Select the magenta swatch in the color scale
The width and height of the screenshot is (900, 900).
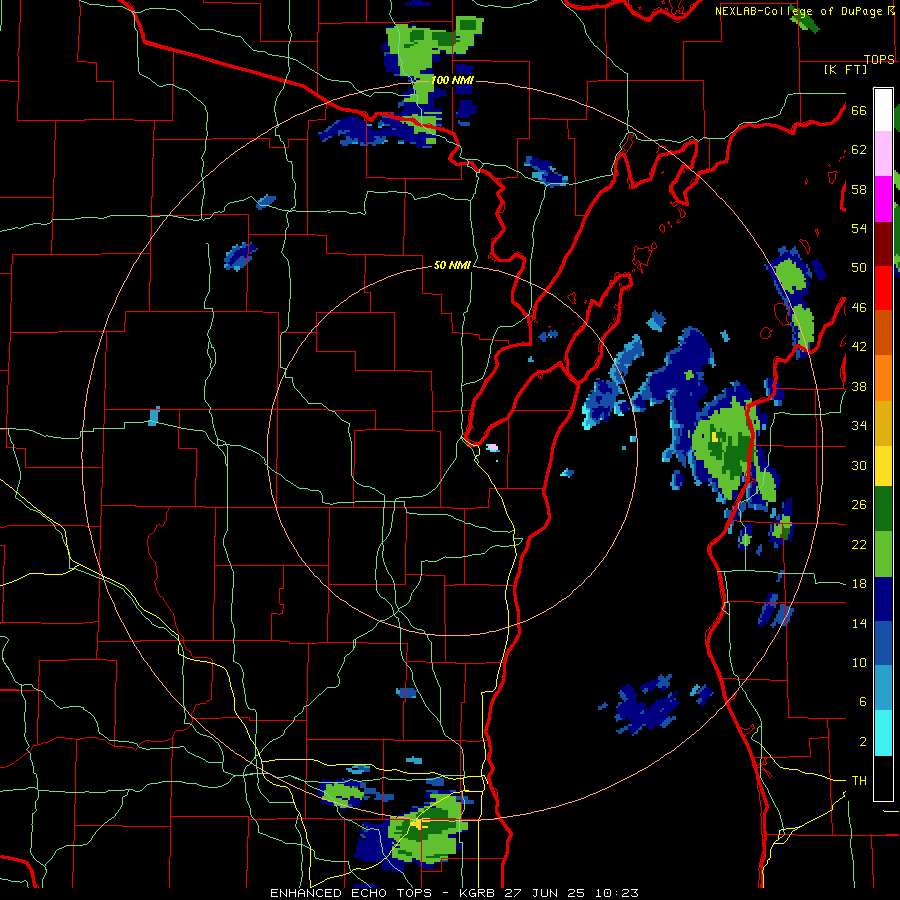[x=883, y=199]
